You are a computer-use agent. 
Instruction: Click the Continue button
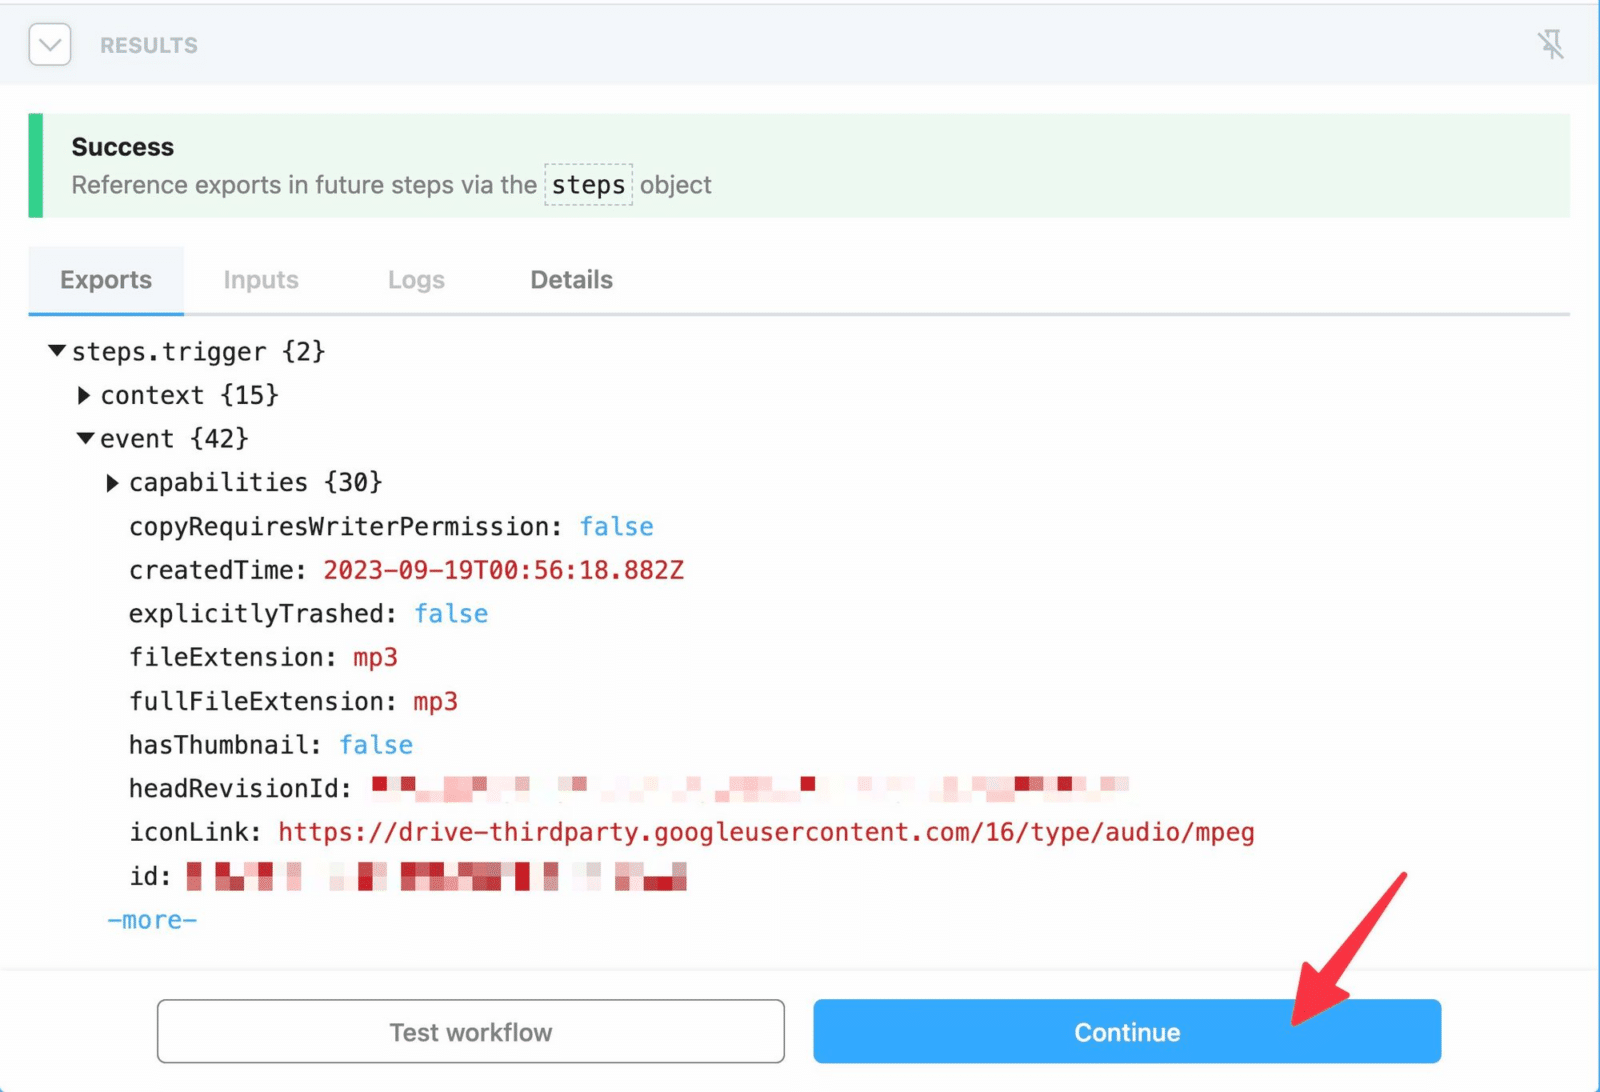pyautogui.click(x=1127, y=1031)
